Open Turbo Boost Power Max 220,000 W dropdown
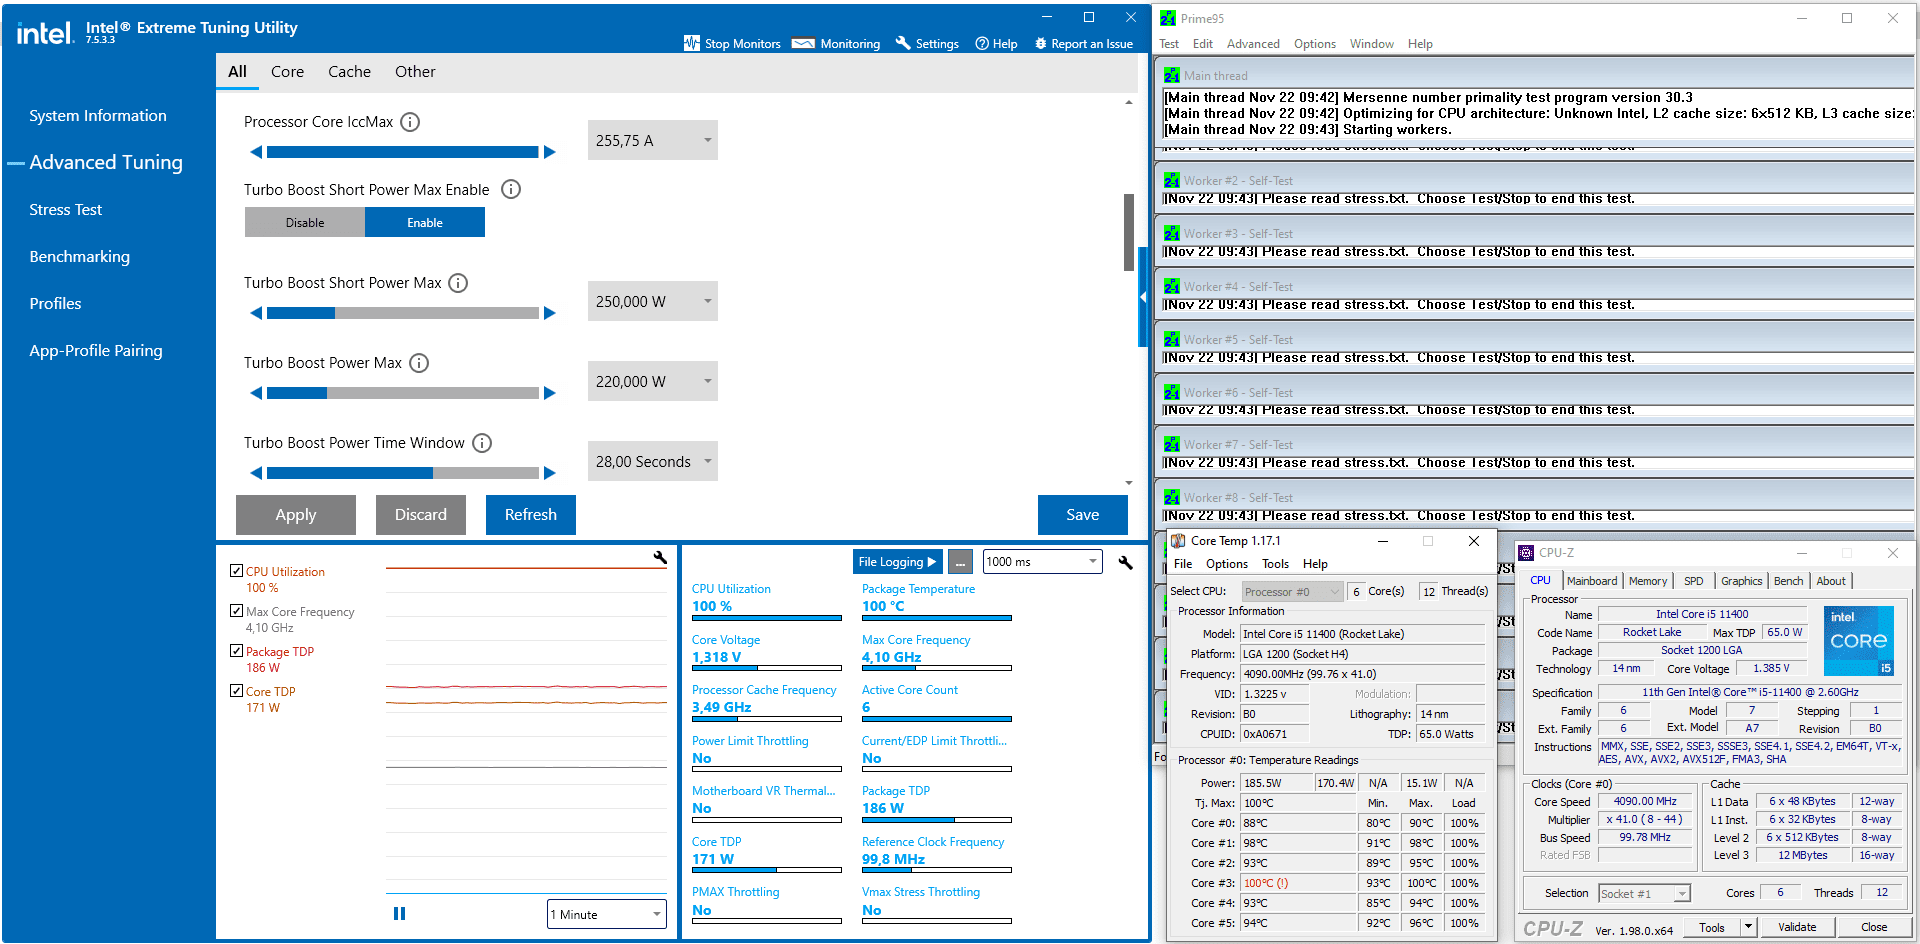This screenshot has height=944, width=1920. click(x=653, y=381)
